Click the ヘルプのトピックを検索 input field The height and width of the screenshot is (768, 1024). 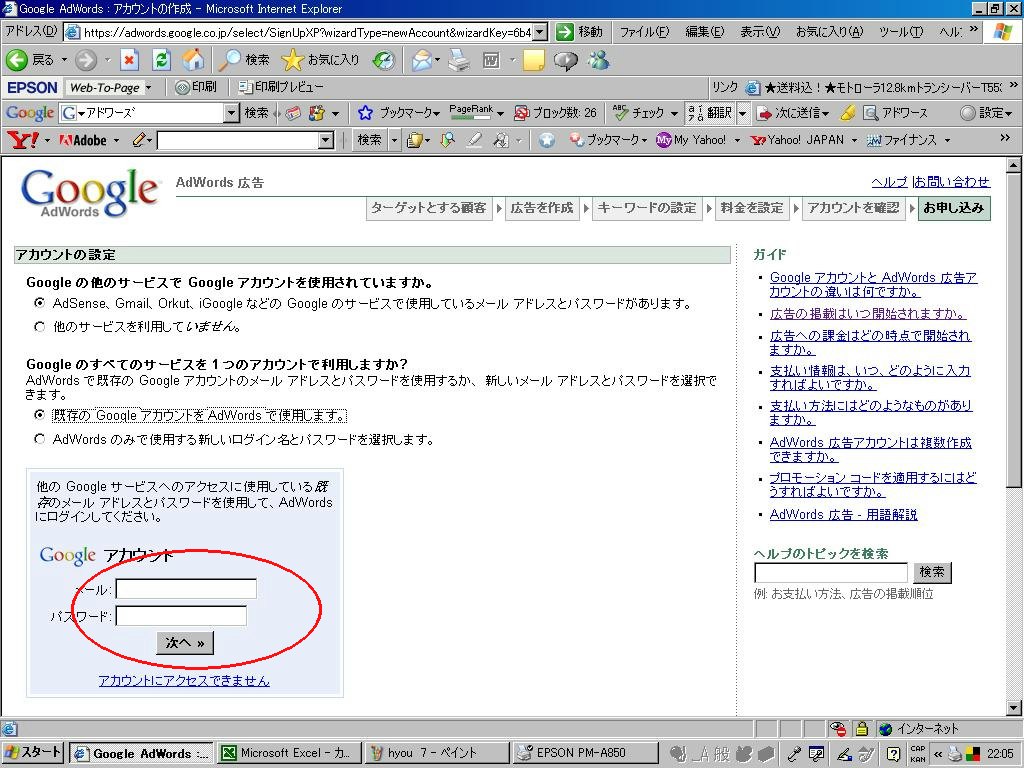831,573
